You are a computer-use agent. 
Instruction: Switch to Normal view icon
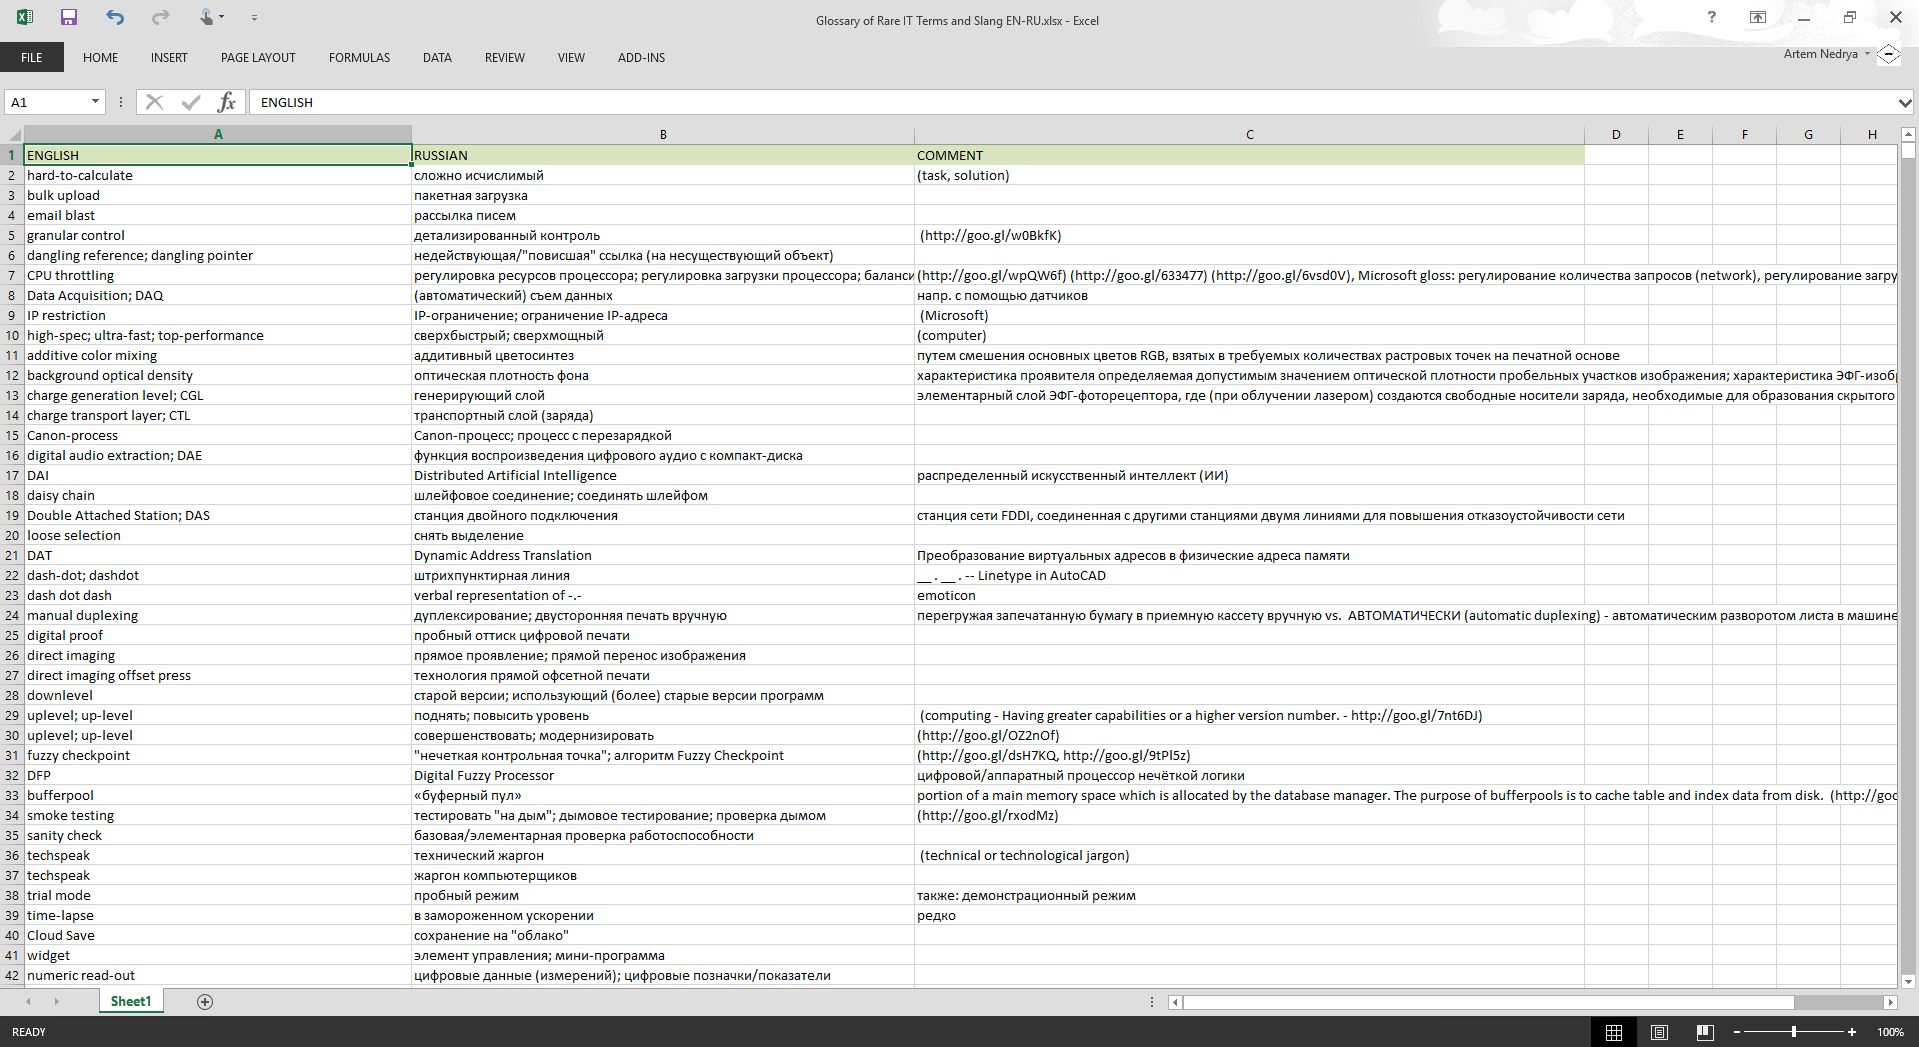1613,1032
